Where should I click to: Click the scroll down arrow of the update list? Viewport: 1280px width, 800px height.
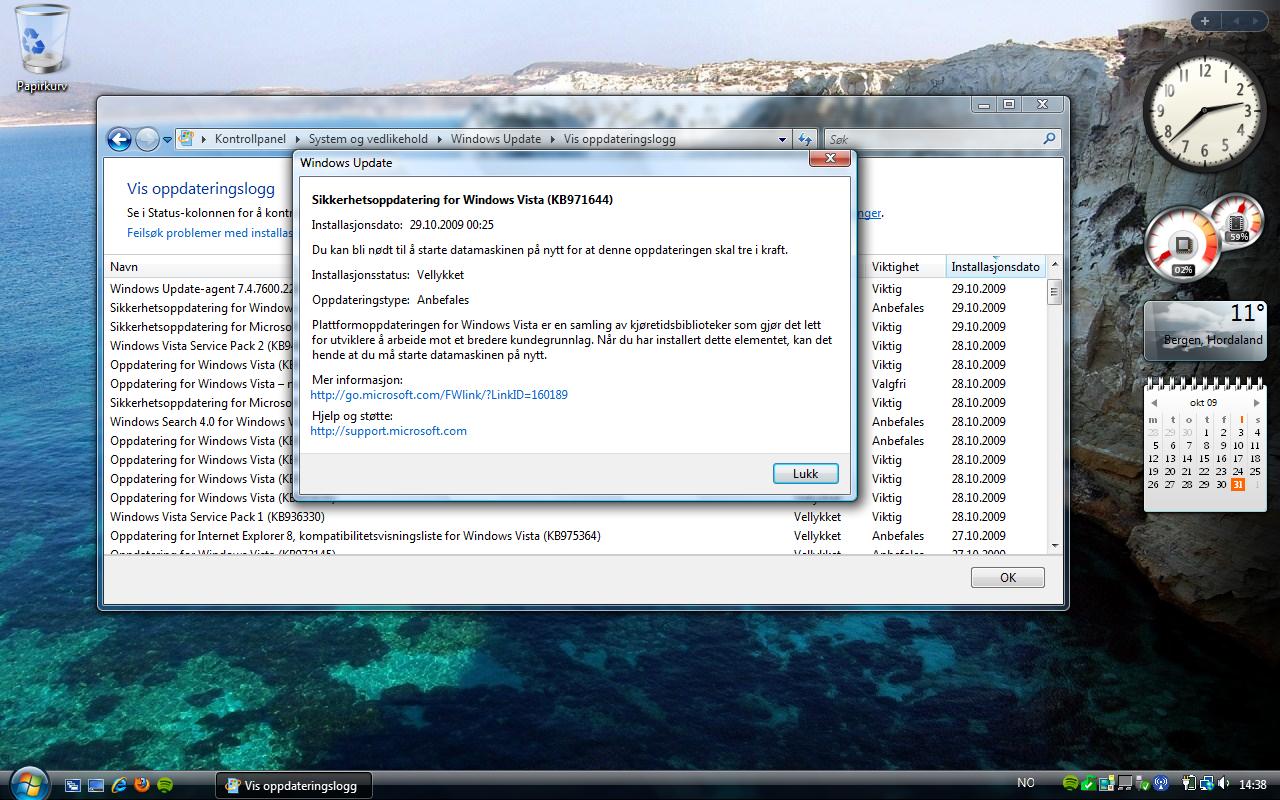[x=1053, y=545]
